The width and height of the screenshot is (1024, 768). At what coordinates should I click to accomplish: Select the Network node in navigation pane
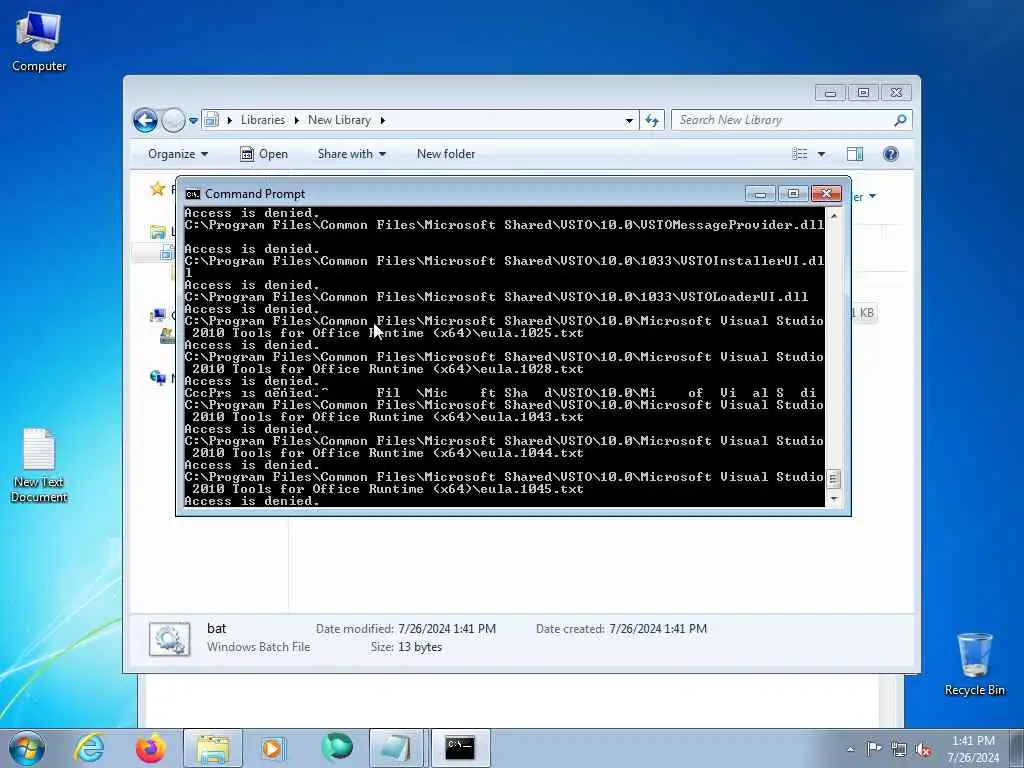point(157,377)
